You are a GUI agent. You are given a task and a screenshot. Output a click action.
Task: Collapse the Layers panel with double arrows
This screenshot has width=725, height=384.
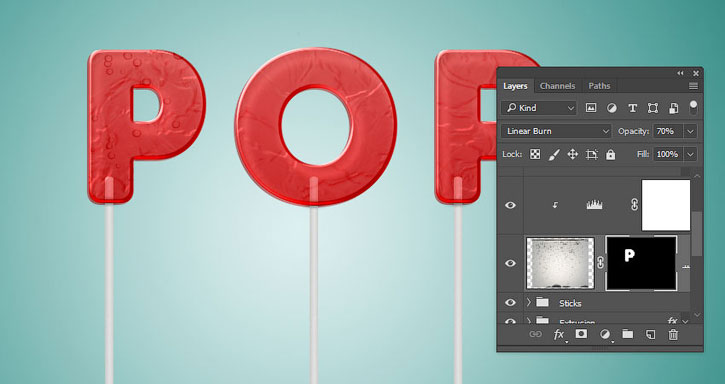(x=680, y=73)
